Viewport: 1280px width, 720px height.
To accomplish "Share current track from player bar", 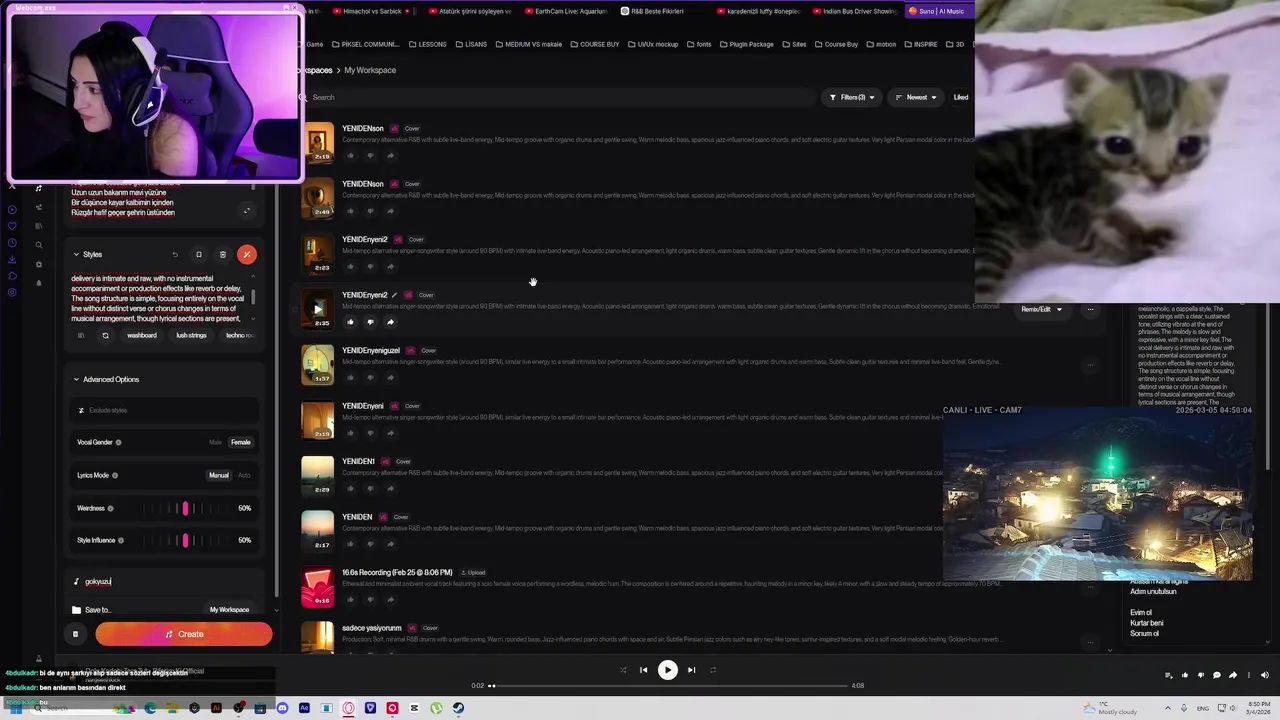I will point(1233,675).
